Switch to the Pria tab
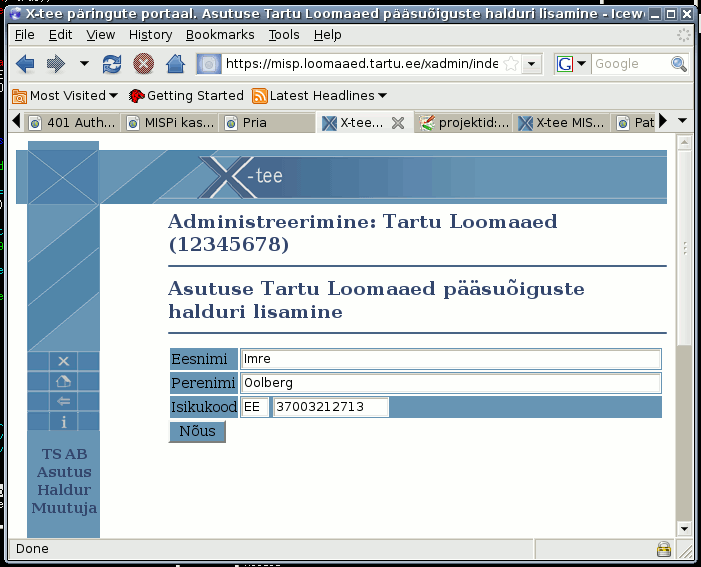Image resolution: width=701 pixels, height=567 pixels. (x=268, y=123)
